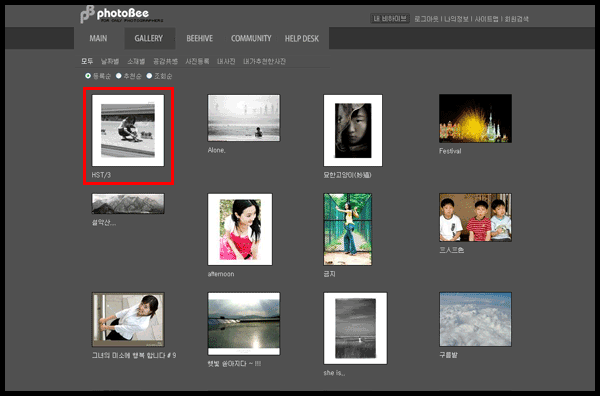
Task: Open the afternoon woman photo thumbnail
Action: 240,229
